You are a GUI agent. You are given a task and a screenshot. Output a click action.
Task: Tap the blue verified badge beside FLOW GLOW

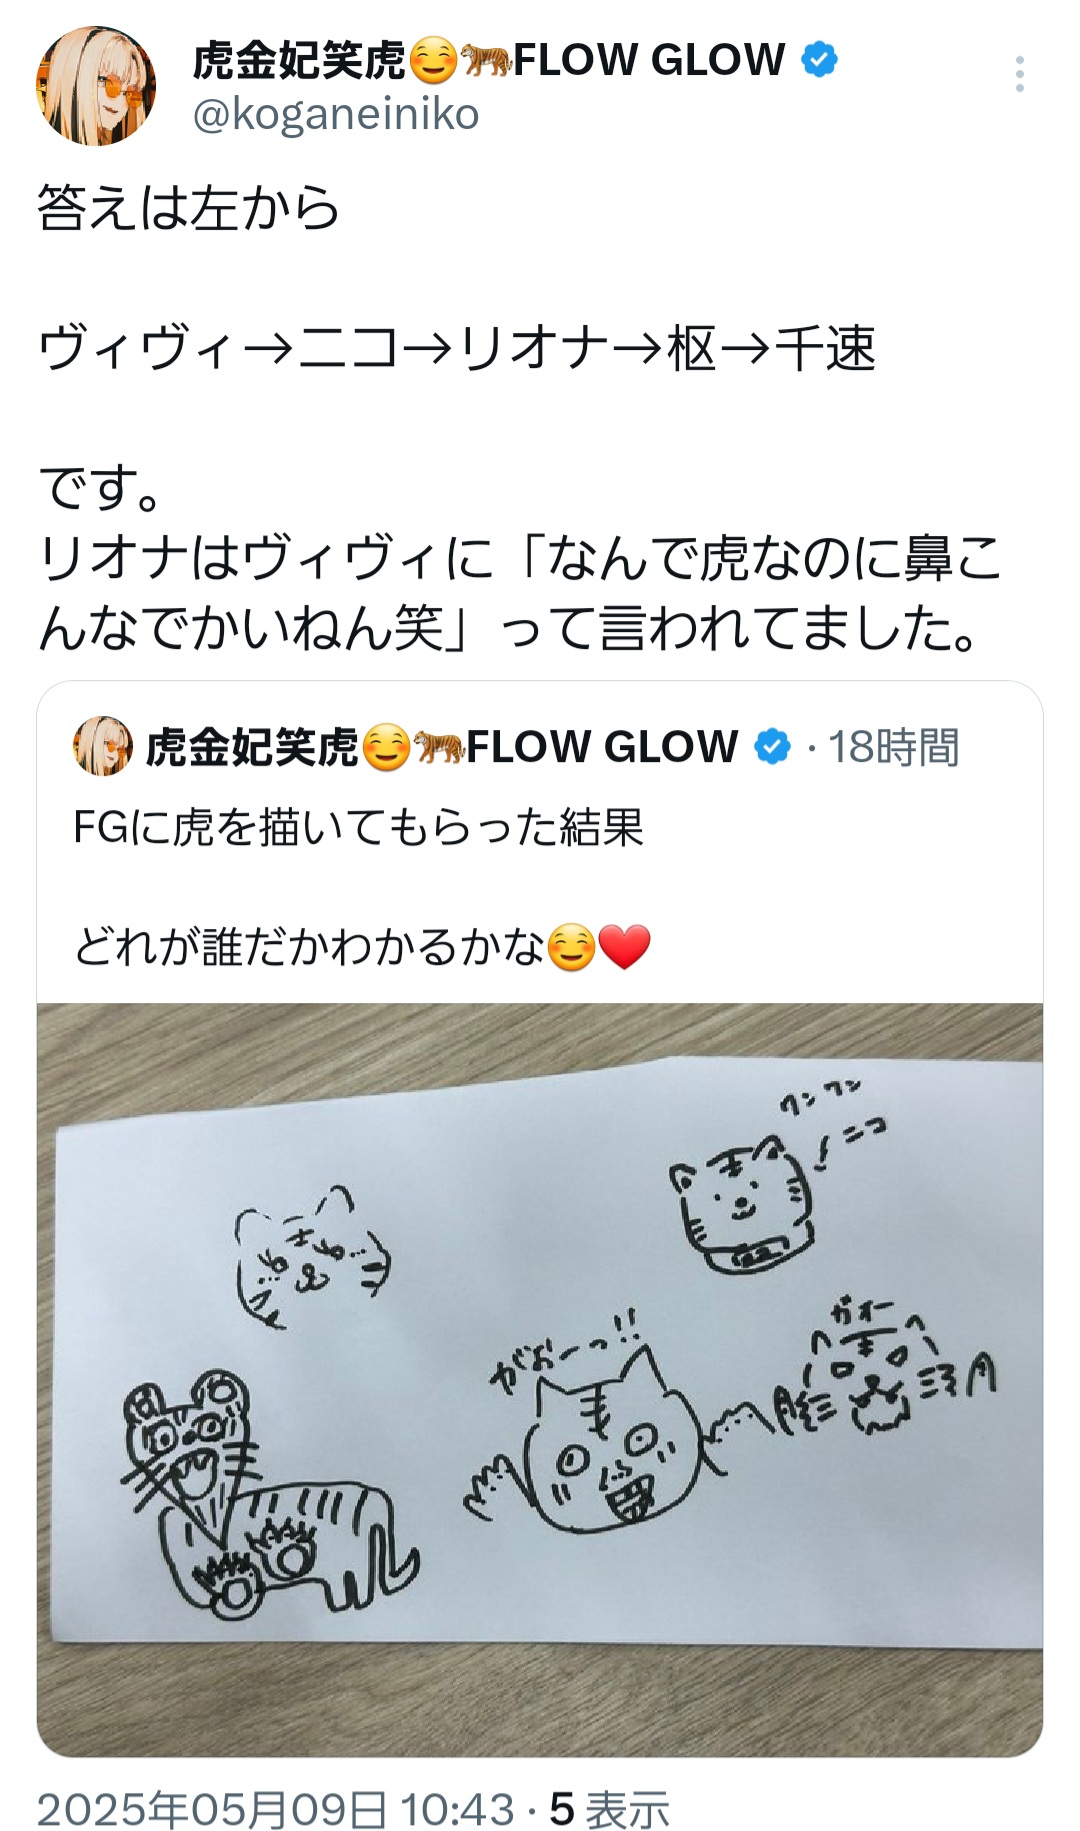coord(819,59)
